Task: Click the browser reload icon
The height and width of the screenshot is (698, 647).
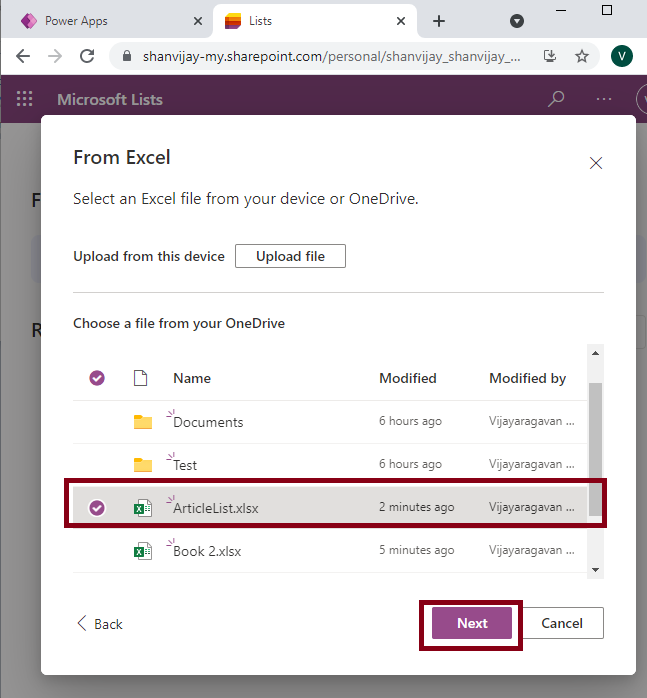Action: tap(87, 56)
